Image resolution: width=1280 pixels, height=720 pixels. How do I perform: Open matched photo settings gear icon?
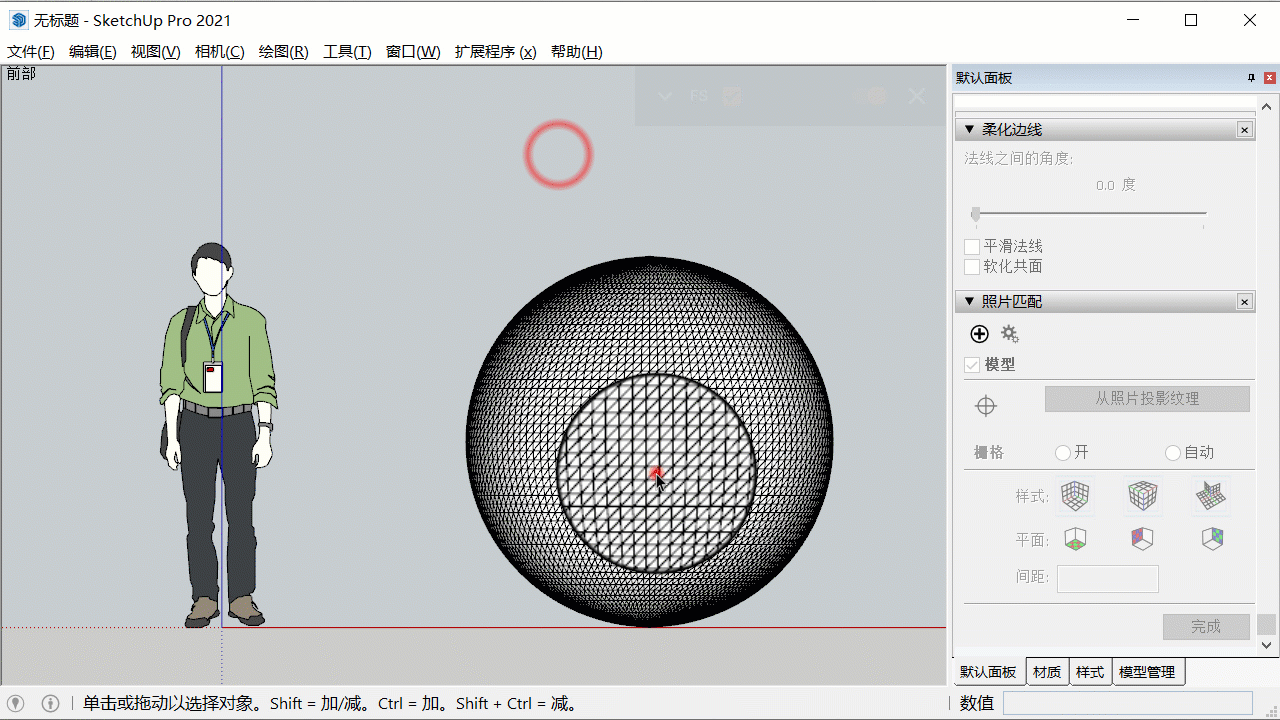(x=1010, y=334)
